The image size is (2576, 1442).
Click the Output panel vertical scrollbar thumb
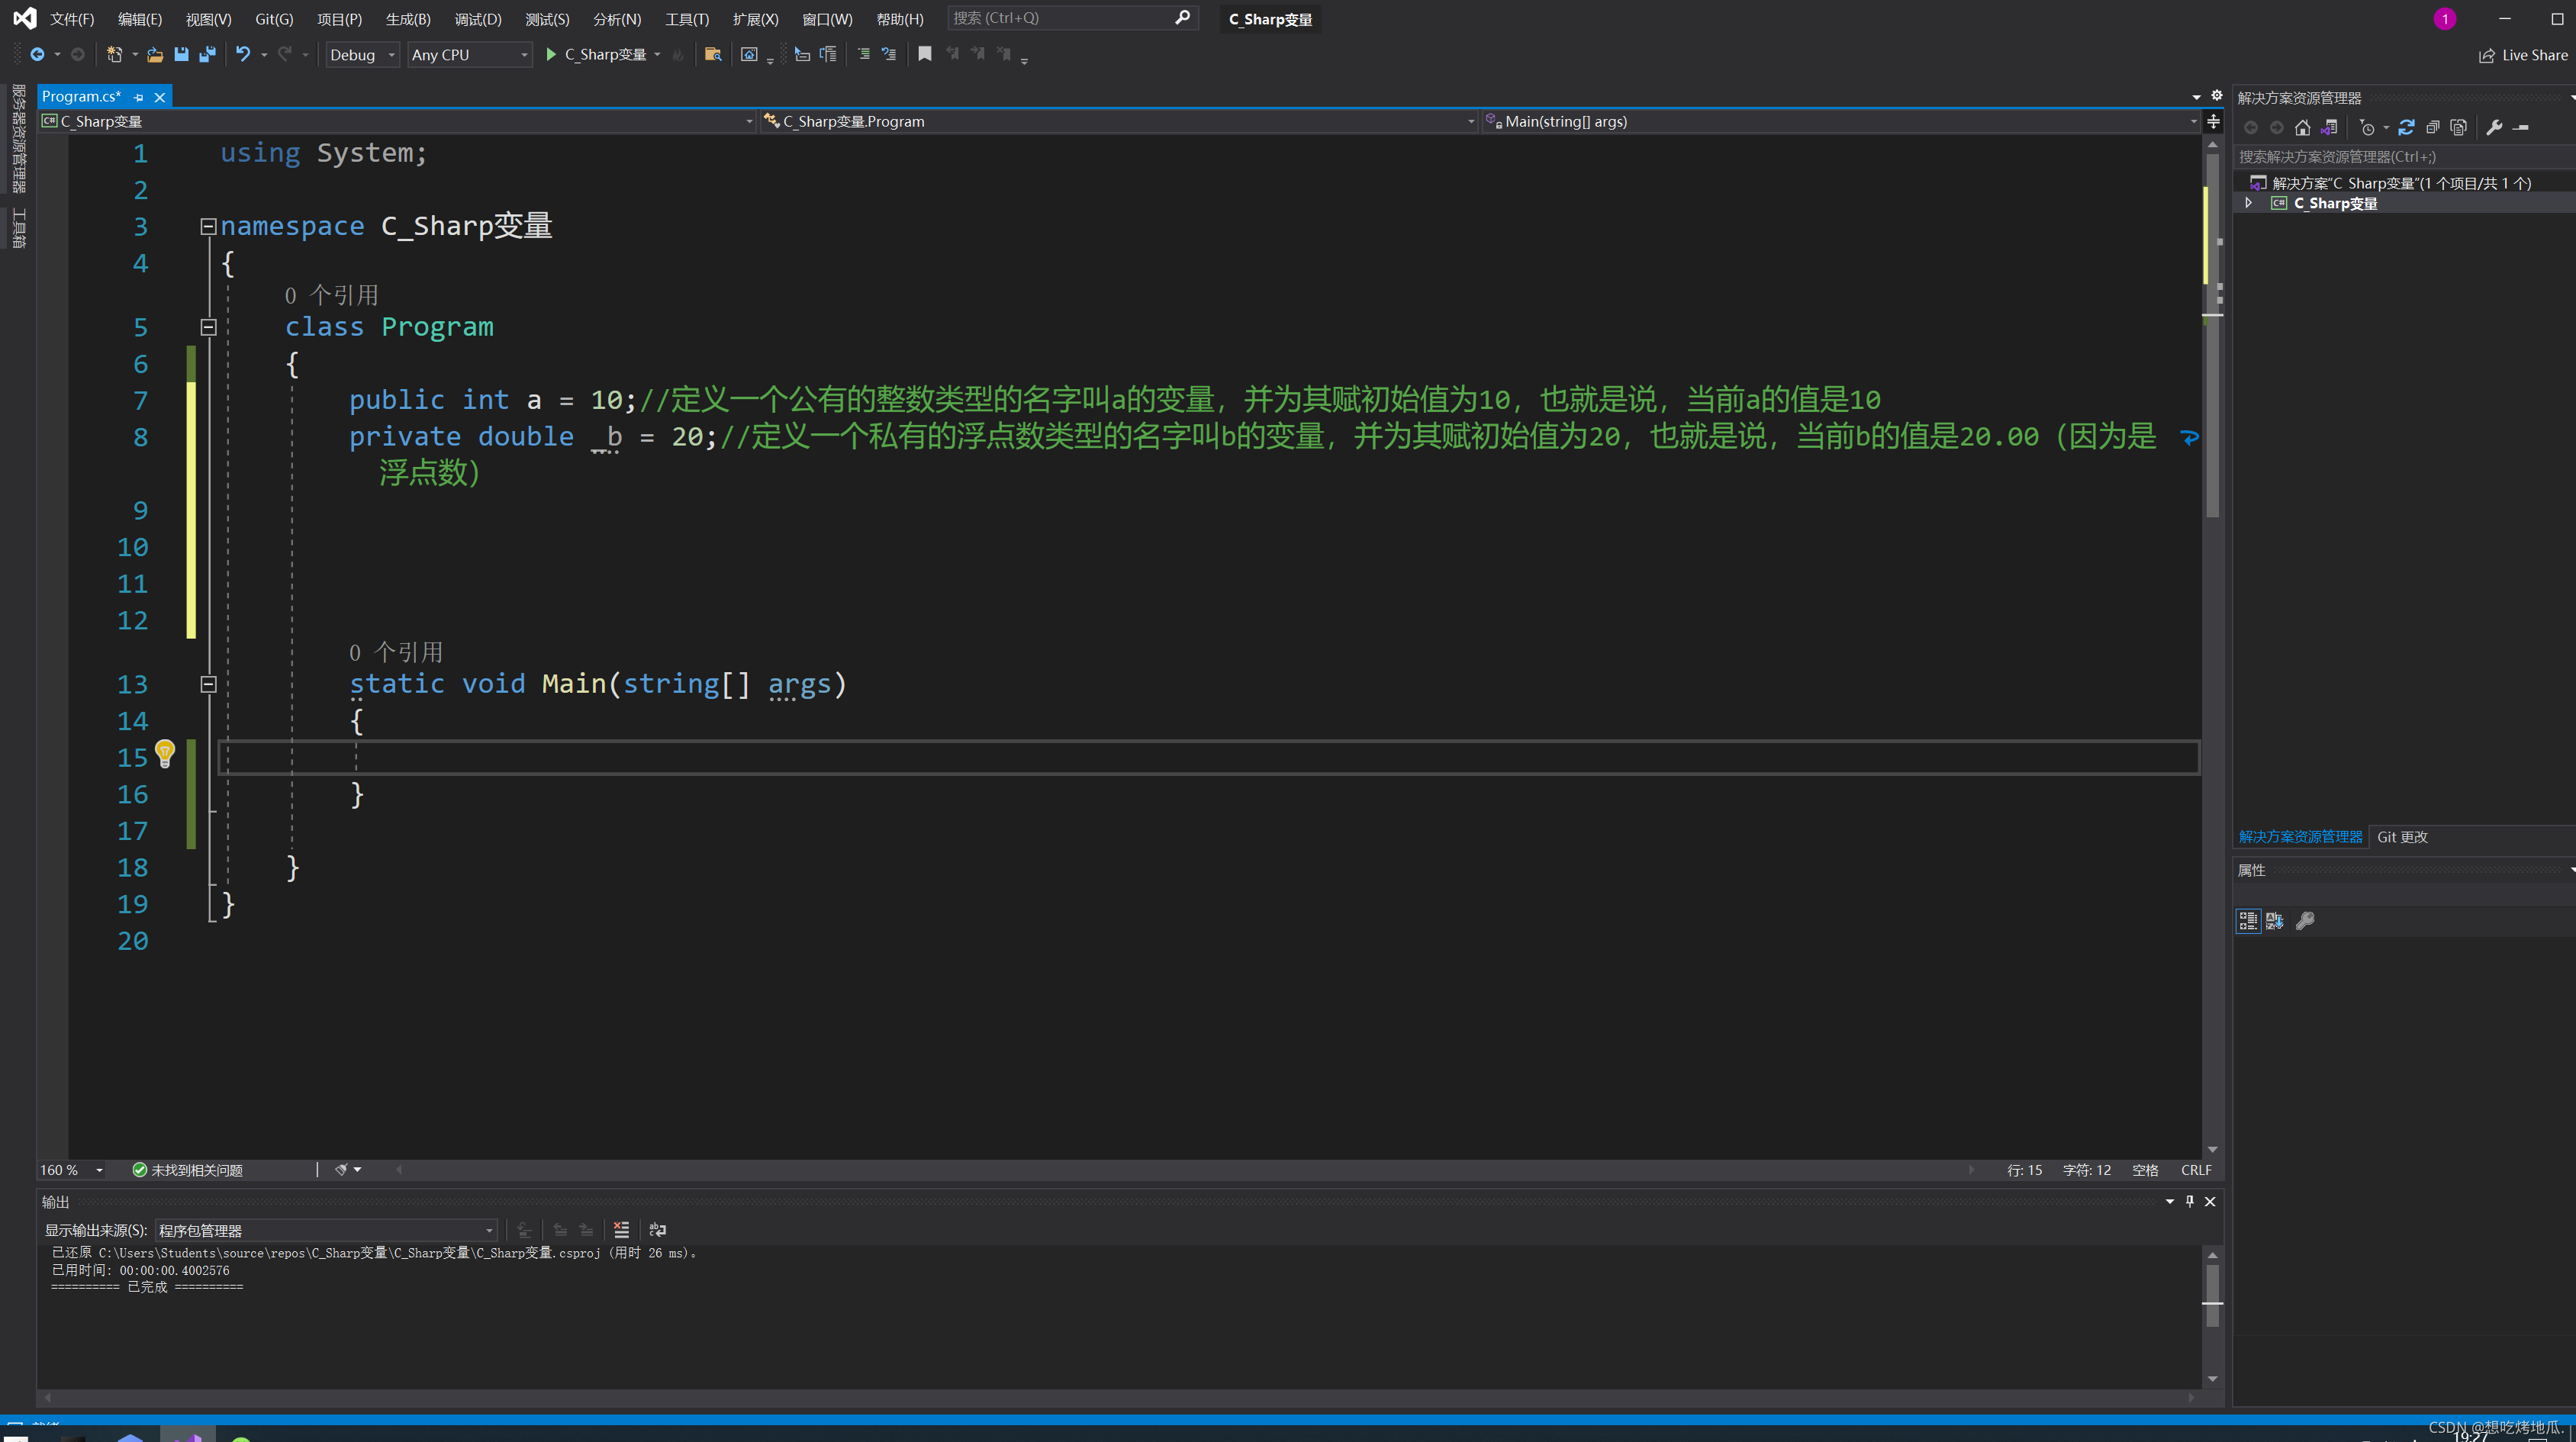coord(2213,1295)
